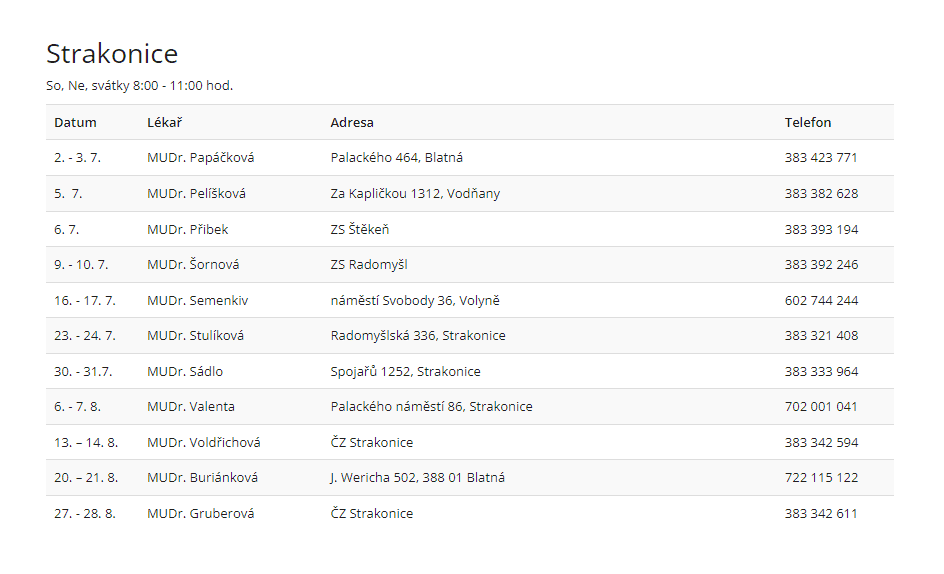Select address J. Wericha 502, 388 01 Blatná
The width and height of the screenshot is (944, 574).
click(x=417, y=478)
